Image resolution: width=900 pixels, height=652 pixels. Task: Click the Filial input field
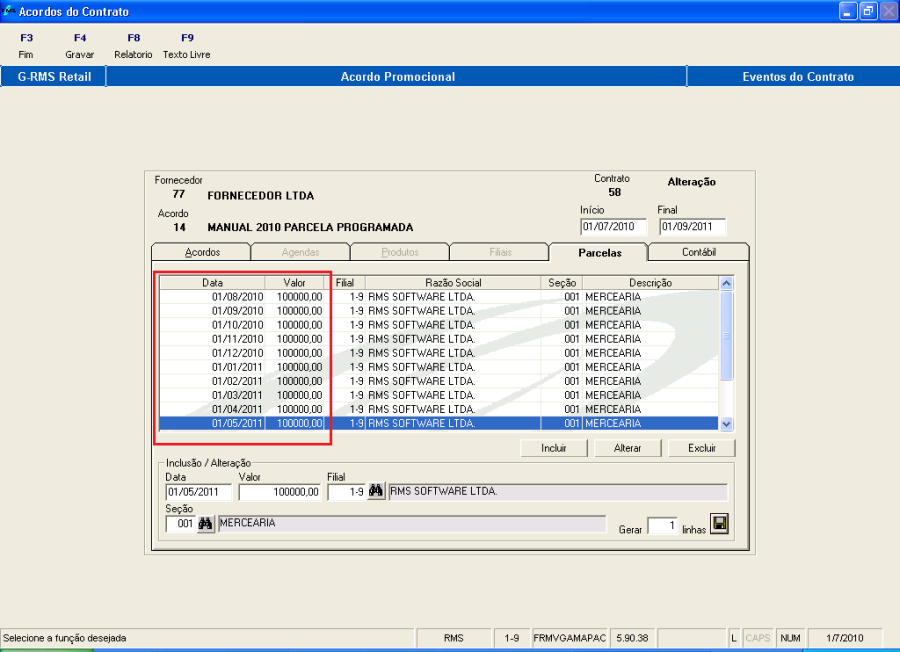(x=347, y=492)
